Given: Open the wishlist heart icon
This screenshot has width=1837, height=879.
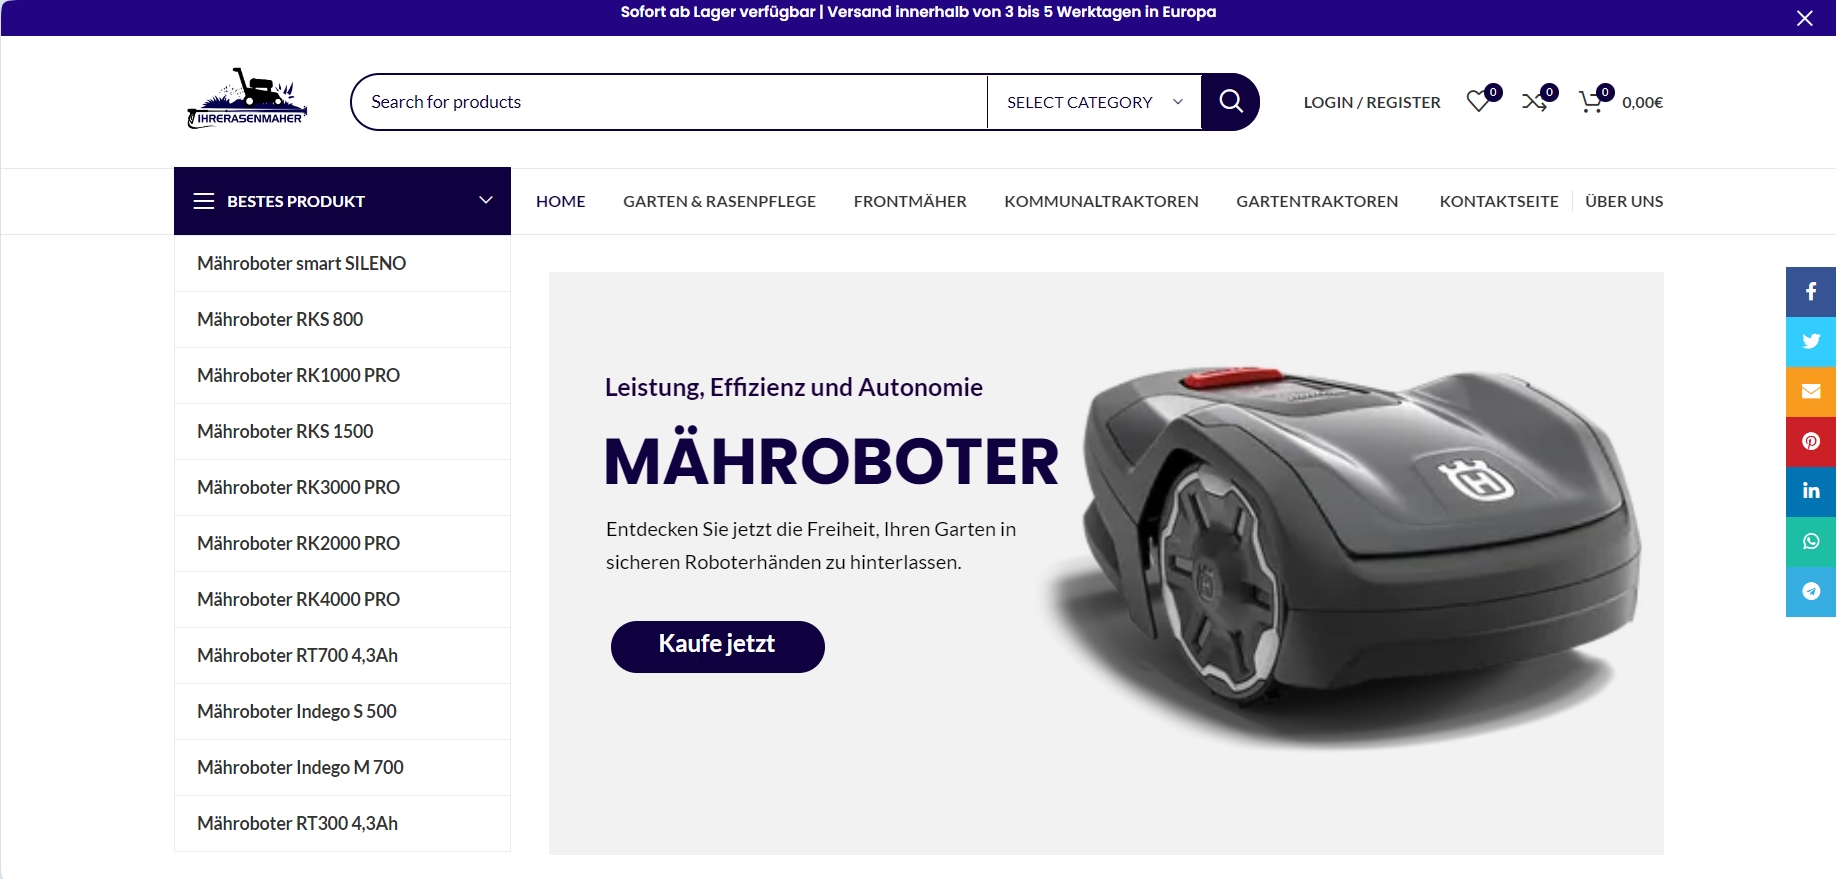Looking at the screenshot, I should tap(1479, 101).
